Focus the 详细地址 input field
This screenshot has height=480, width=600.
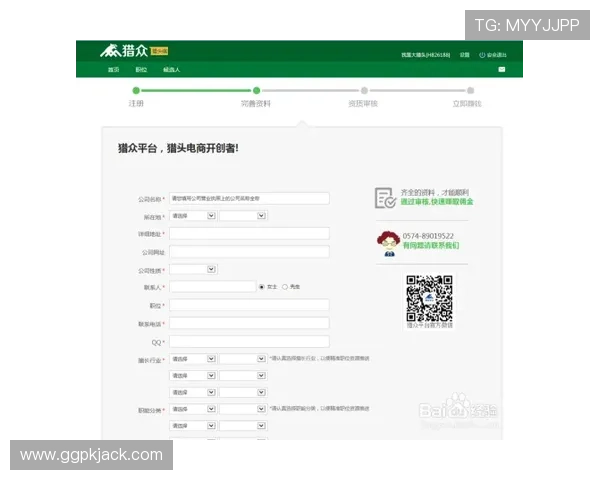coord(249,233)
